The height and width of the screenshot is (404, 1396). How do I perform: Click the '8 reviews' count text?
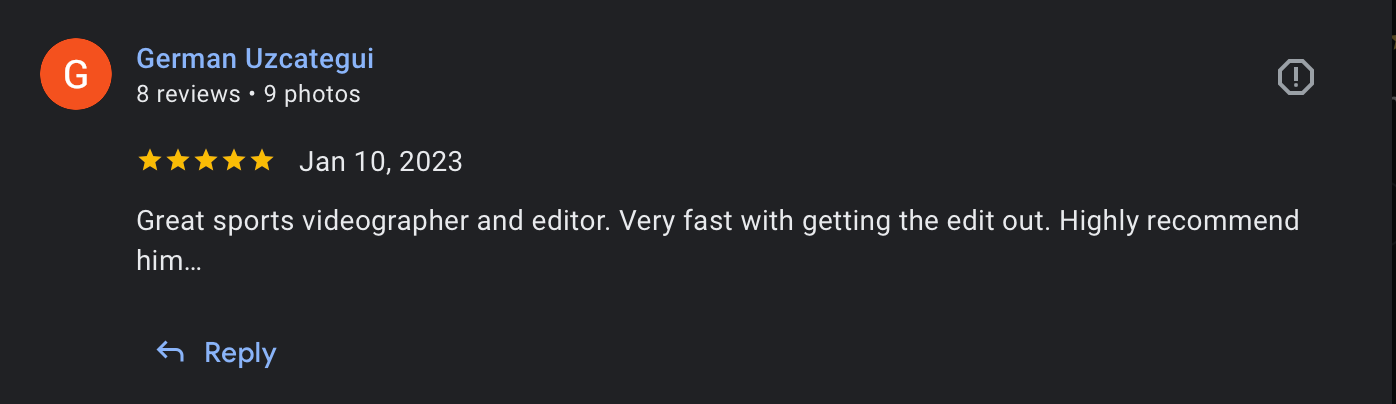188,95
